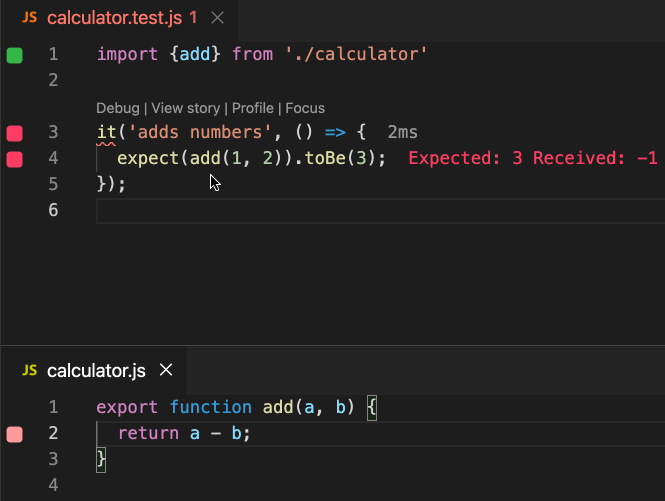Viewport: 665px width, 501px height.
Task: Click the Debug code lens link
Action: click(118, 108)
